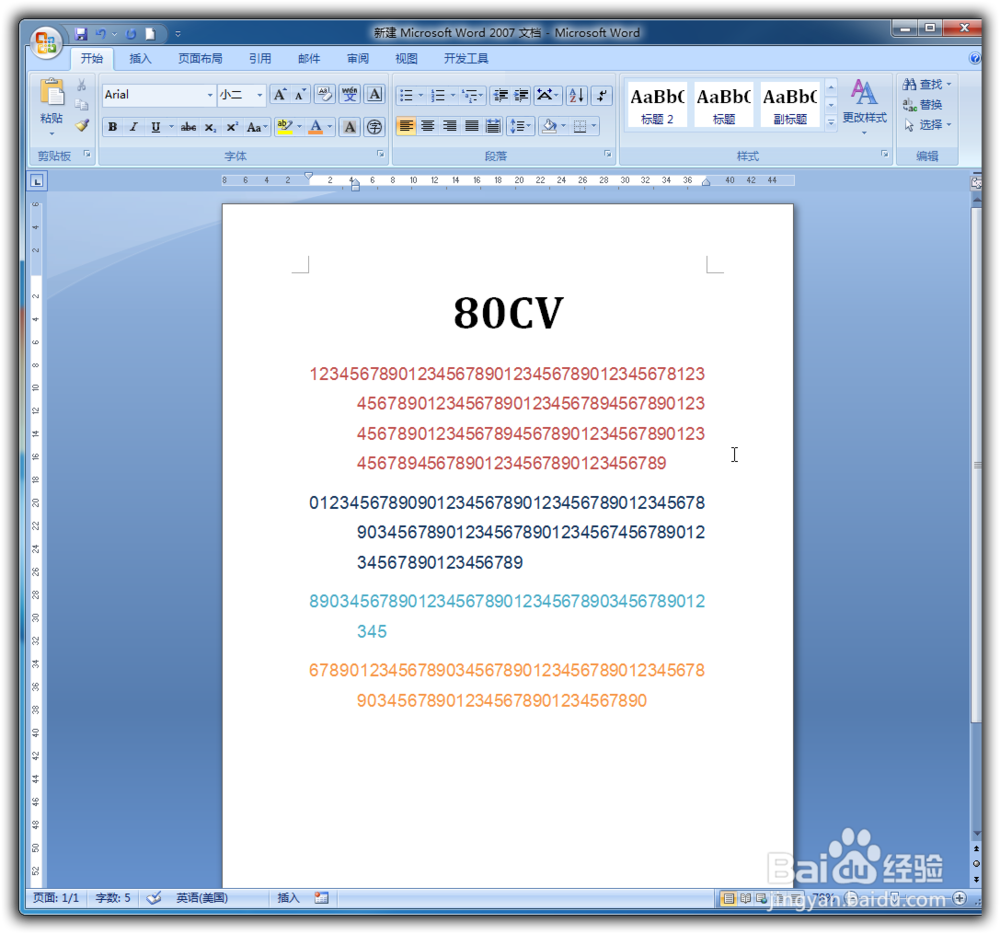The height and width of the screenshot is (934, 1000).
Task: Click the Subscript icon
Action: (x=210, y=127)
